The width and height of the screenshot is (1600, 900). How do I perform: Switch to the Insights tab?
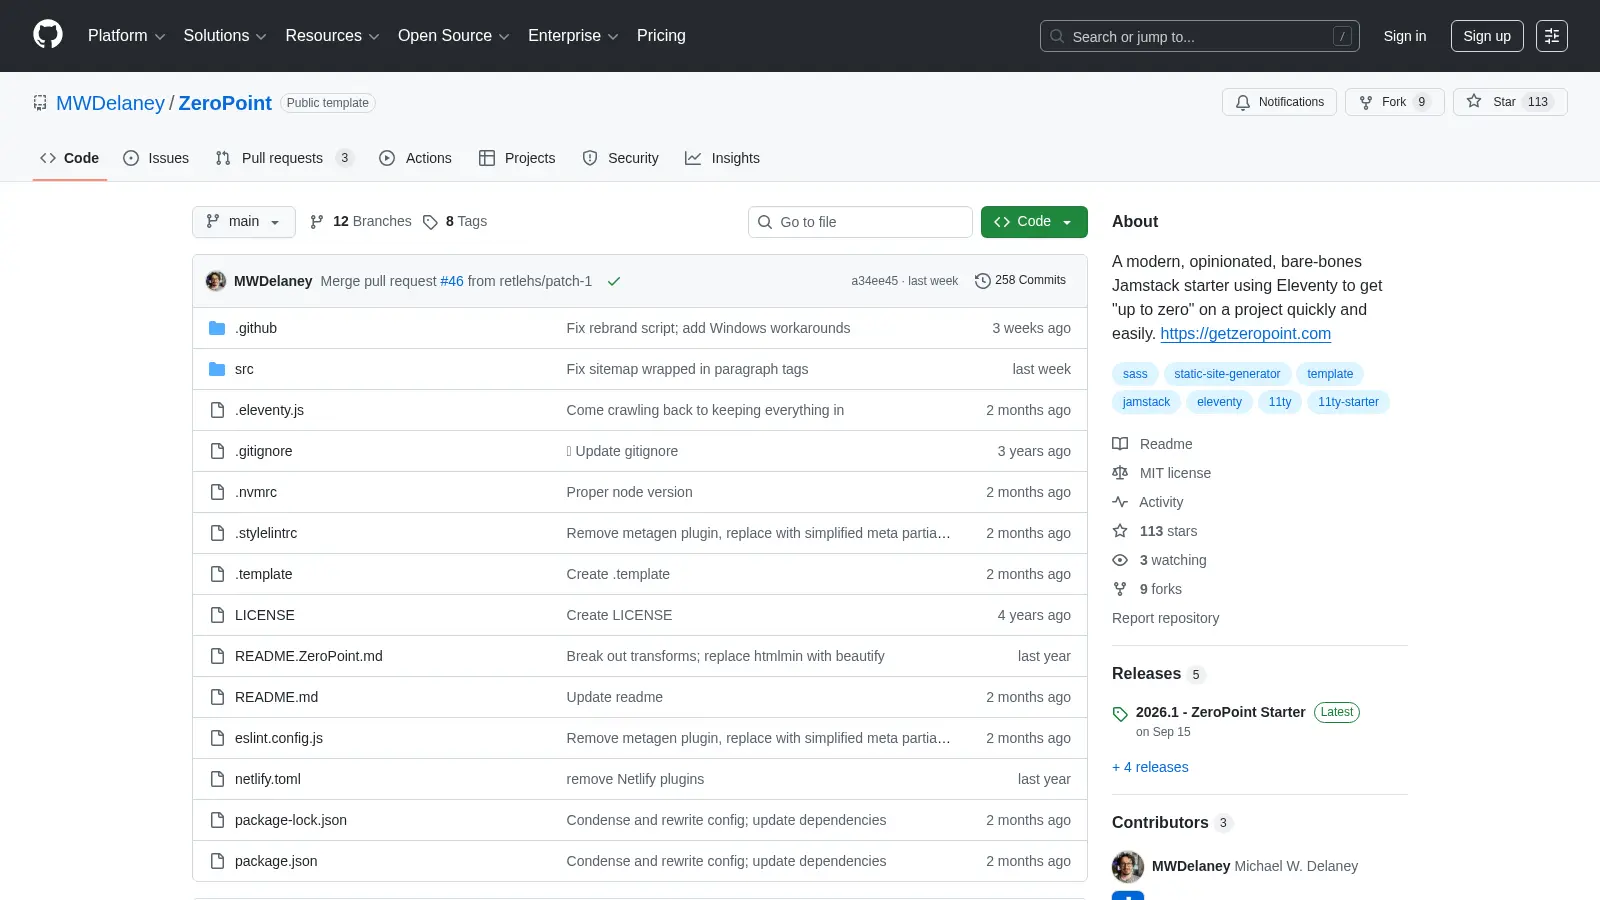click(x=722, y=158)
